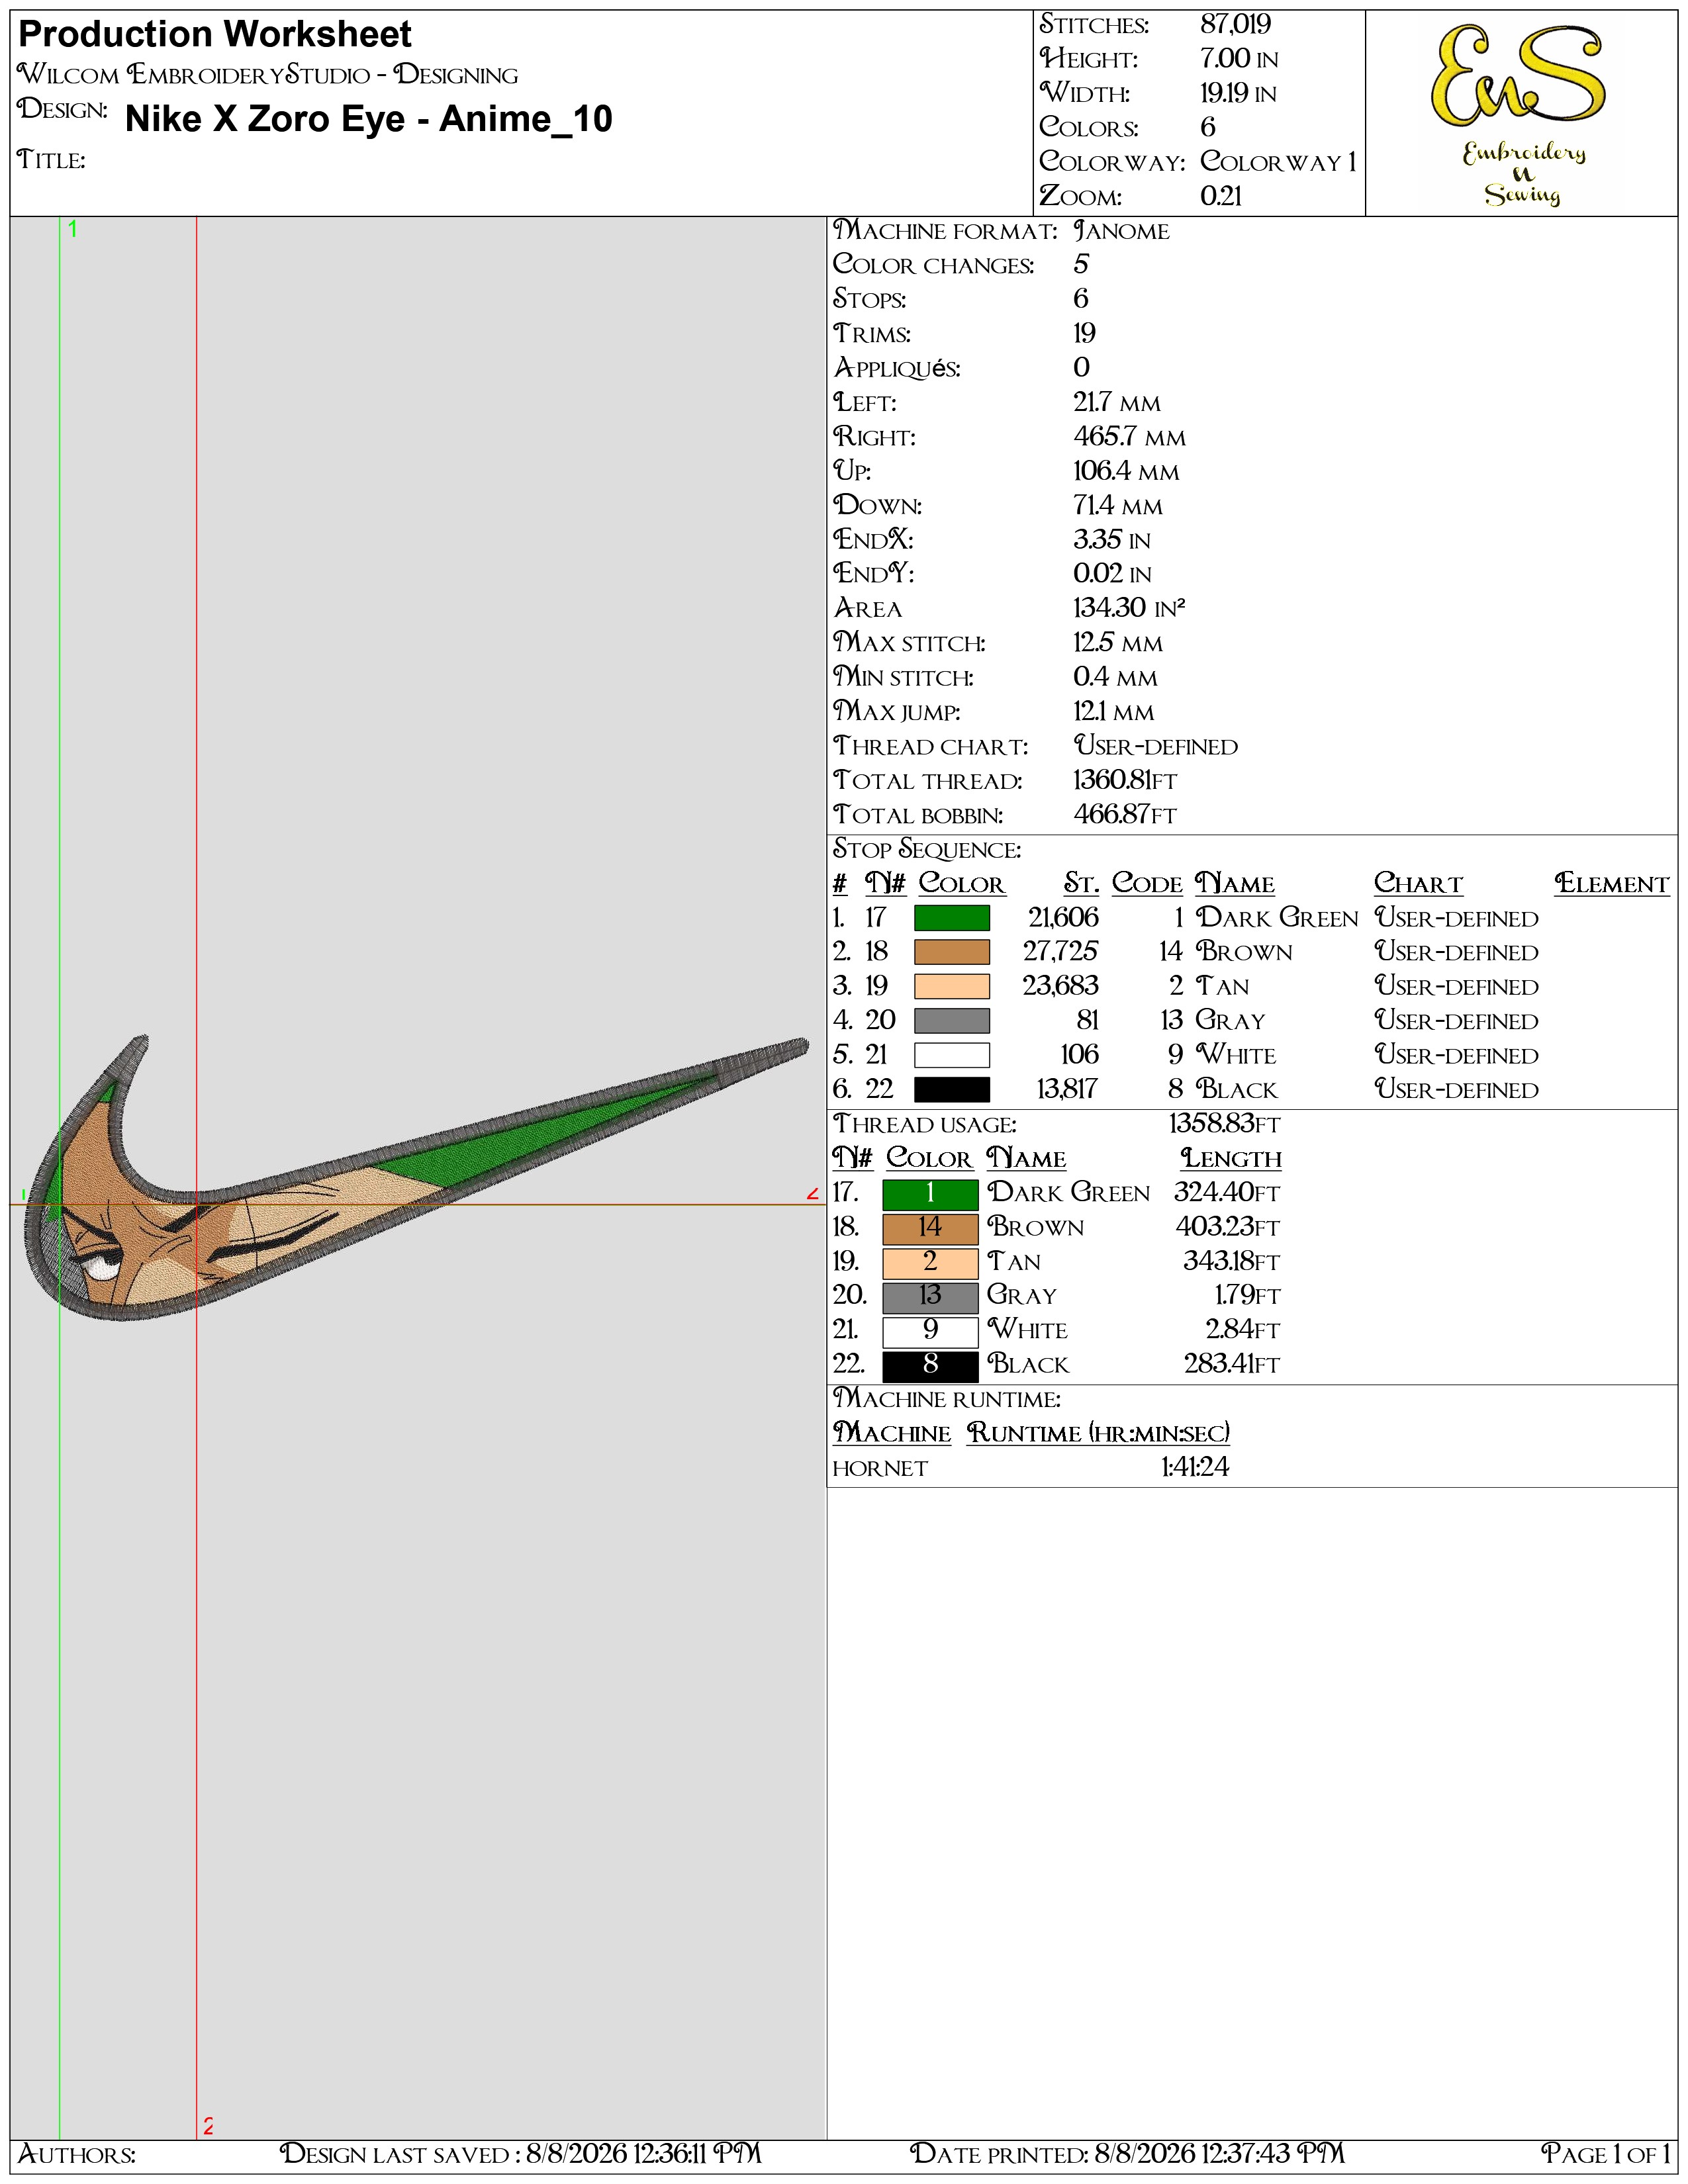Select the design name "Nike X Zoro Eye - Anime_10"
Screen dimensions: 1688x2184
click(x=369, y=119)
